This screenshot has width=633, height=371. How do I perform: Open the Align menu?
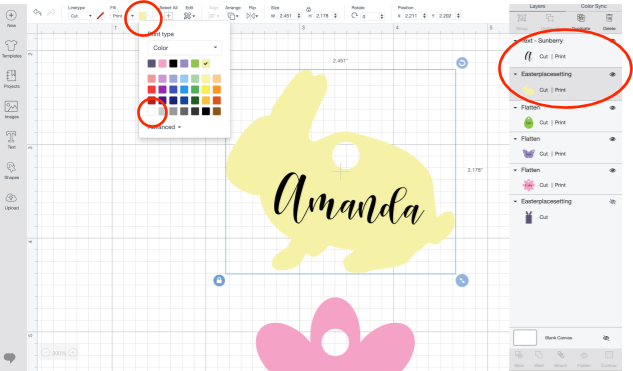(213, 16)
